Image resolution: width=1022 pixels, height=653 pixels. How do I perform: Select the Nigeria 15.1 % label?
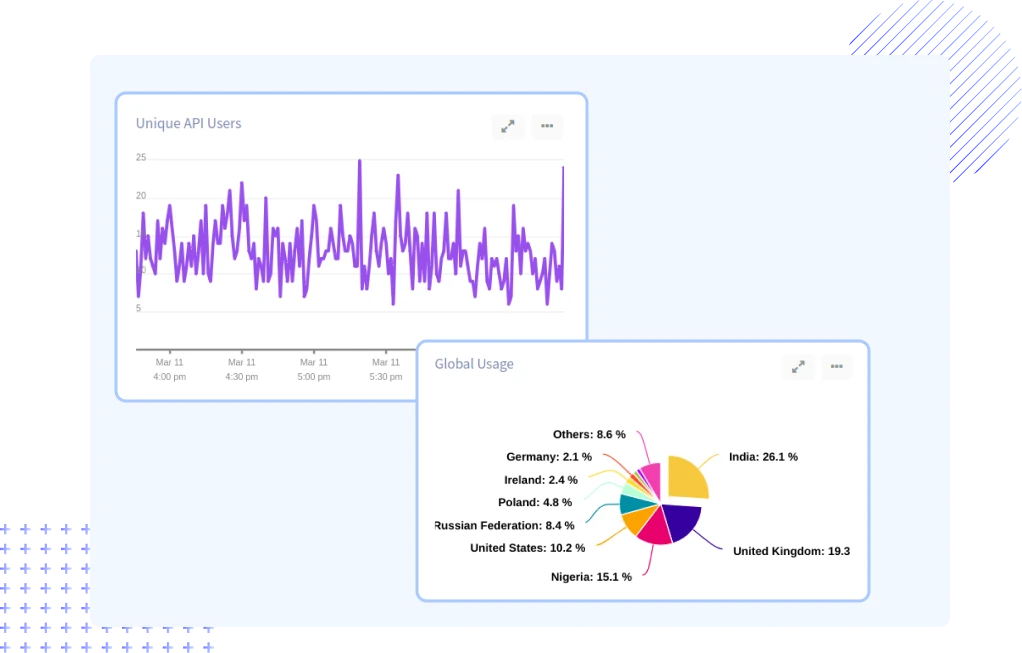[591, 577]
